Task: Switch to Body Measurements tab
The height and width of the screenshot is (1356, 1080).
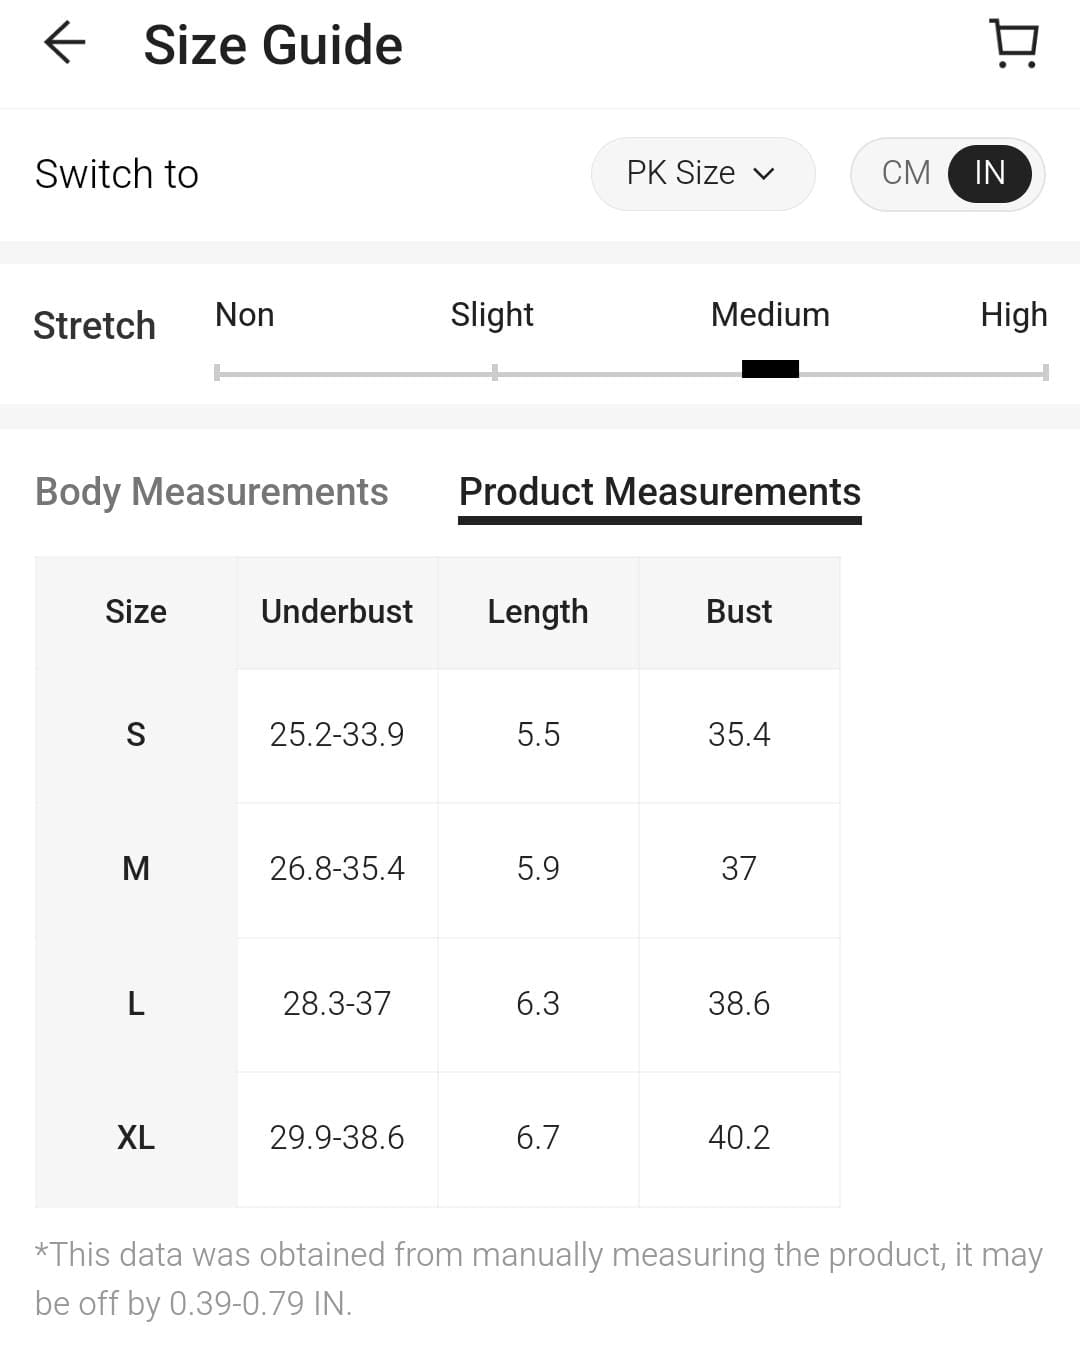Action: [x=211, y=492]
